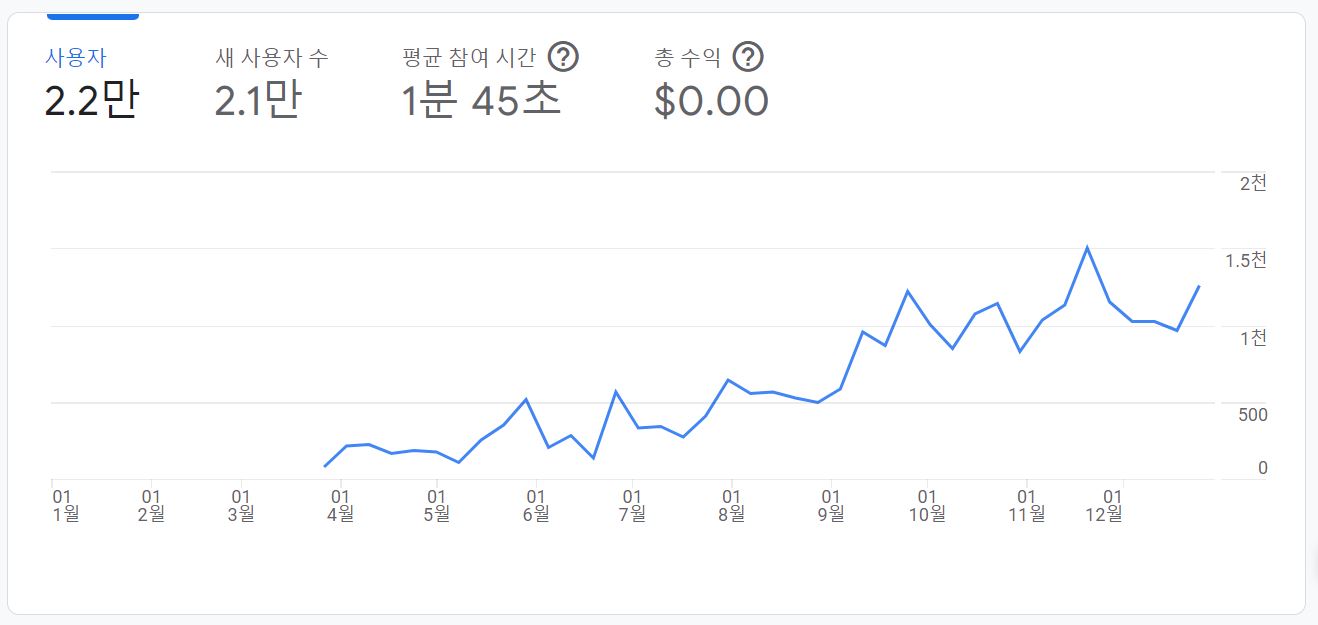Click the 01 9월 date axis label
This screenshot has width=1318, height=625.
click(x=830, y=504)
